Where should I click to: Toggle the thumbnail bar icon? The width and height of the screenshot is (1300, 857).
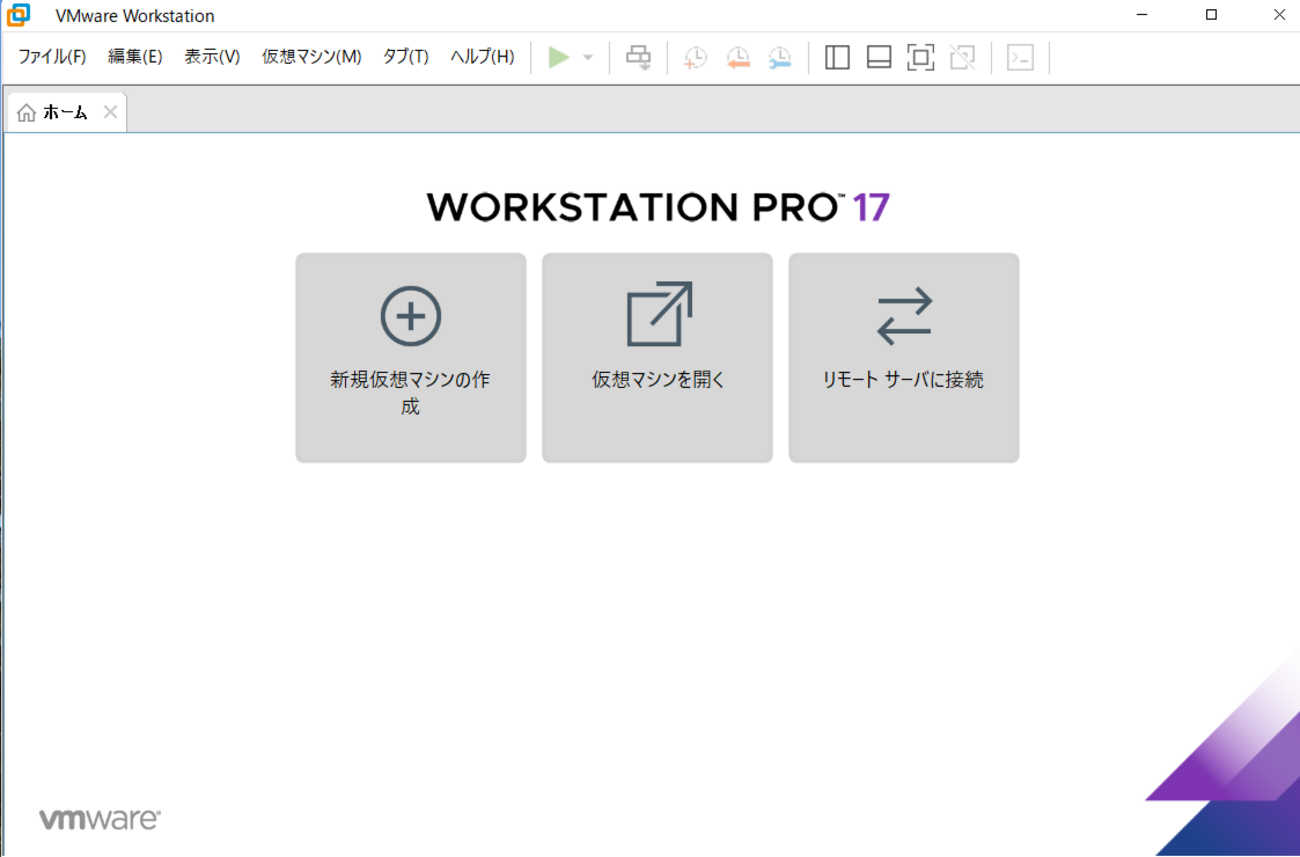879,58
